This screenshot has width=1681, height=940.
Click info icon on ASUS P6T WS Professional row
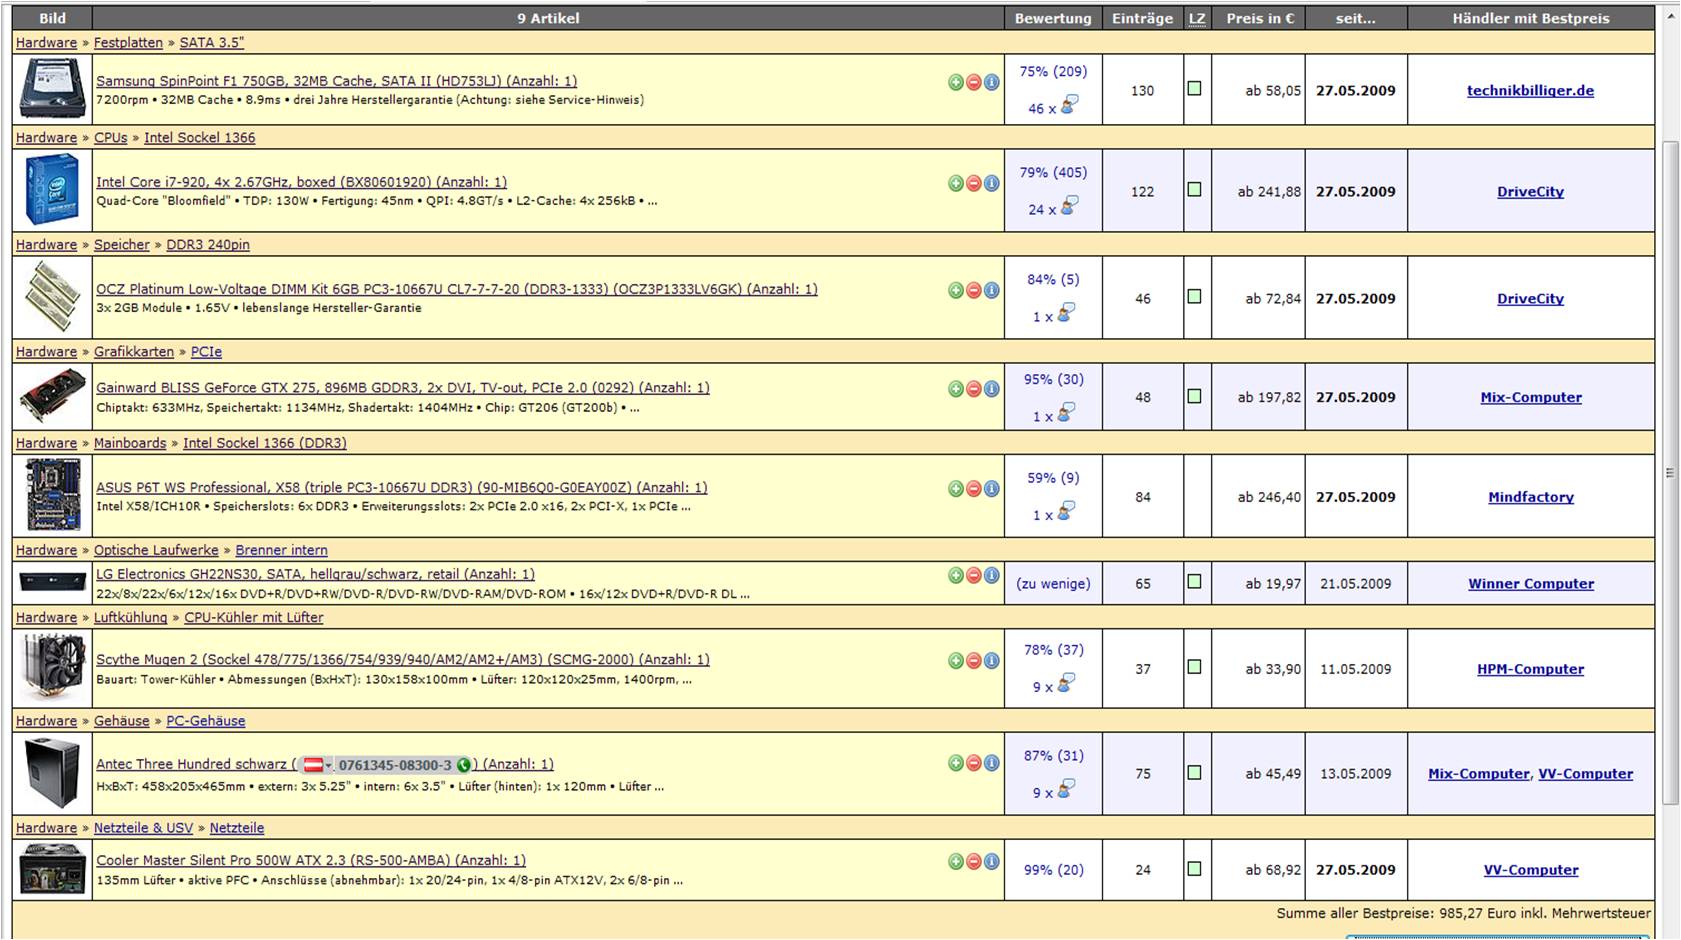(x=991, y=489)
